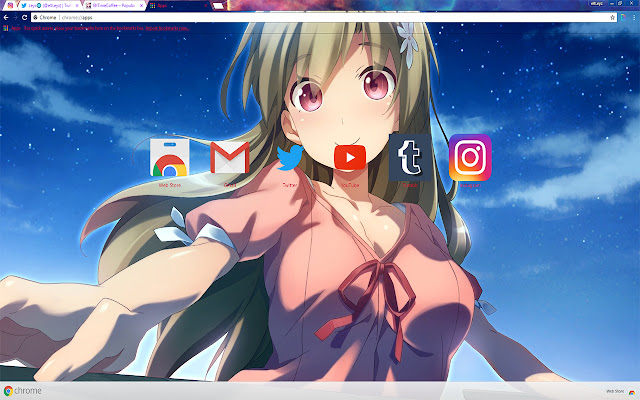The height and width of the screenshot is (400, 640).
Task: Close the Tumblr popular tab
Action: click(142, 6)
